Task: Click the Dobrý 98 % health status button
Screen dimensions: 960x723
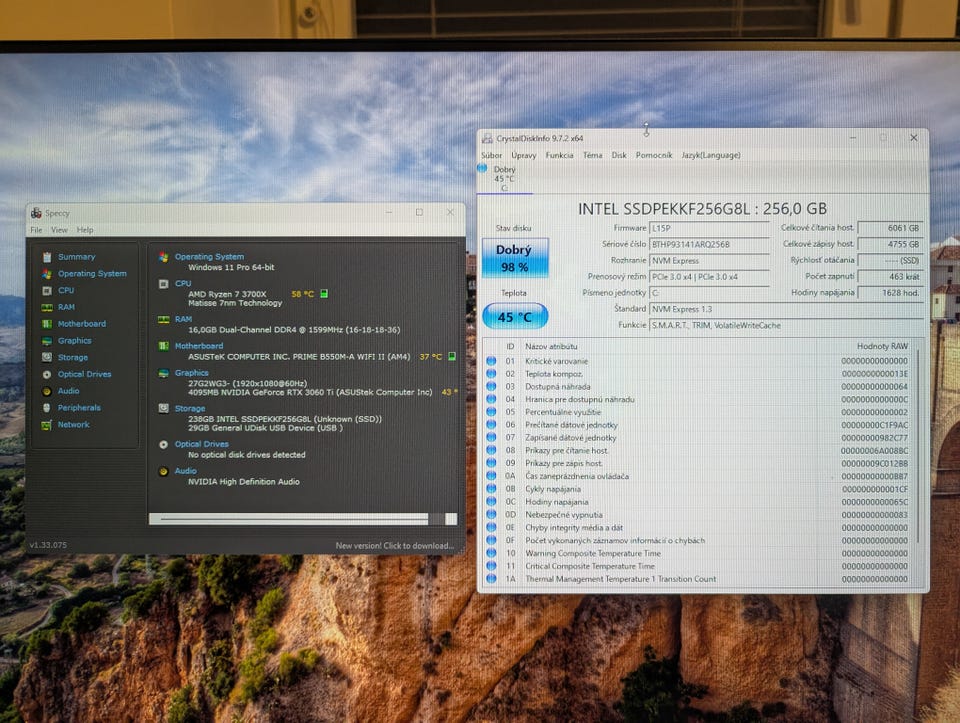Action: (514, 258)
